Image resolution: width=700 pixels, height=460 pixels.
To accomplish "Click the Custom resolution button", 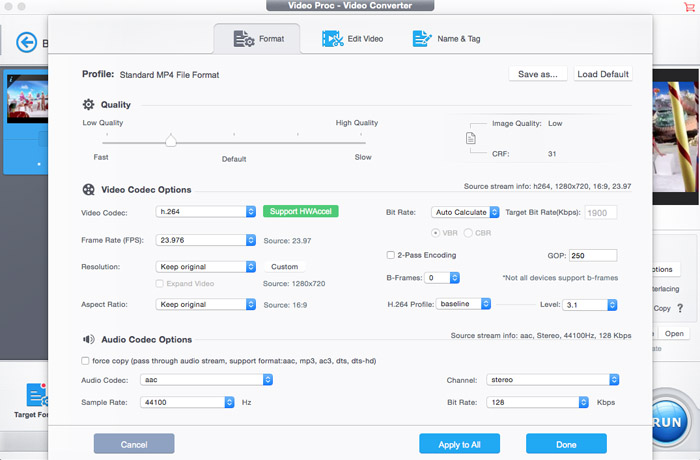I will tap(284, 267).
